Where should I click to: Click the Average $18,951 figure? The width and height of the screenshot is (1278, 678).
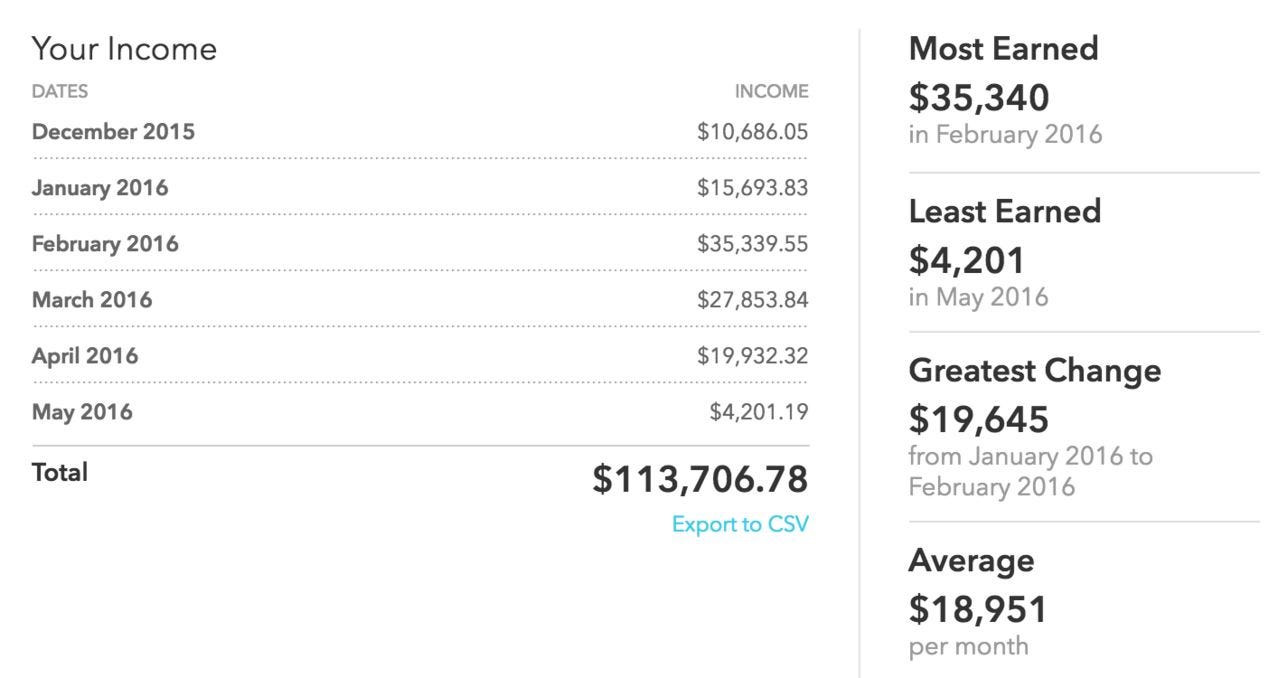click(x=977, y=609)
